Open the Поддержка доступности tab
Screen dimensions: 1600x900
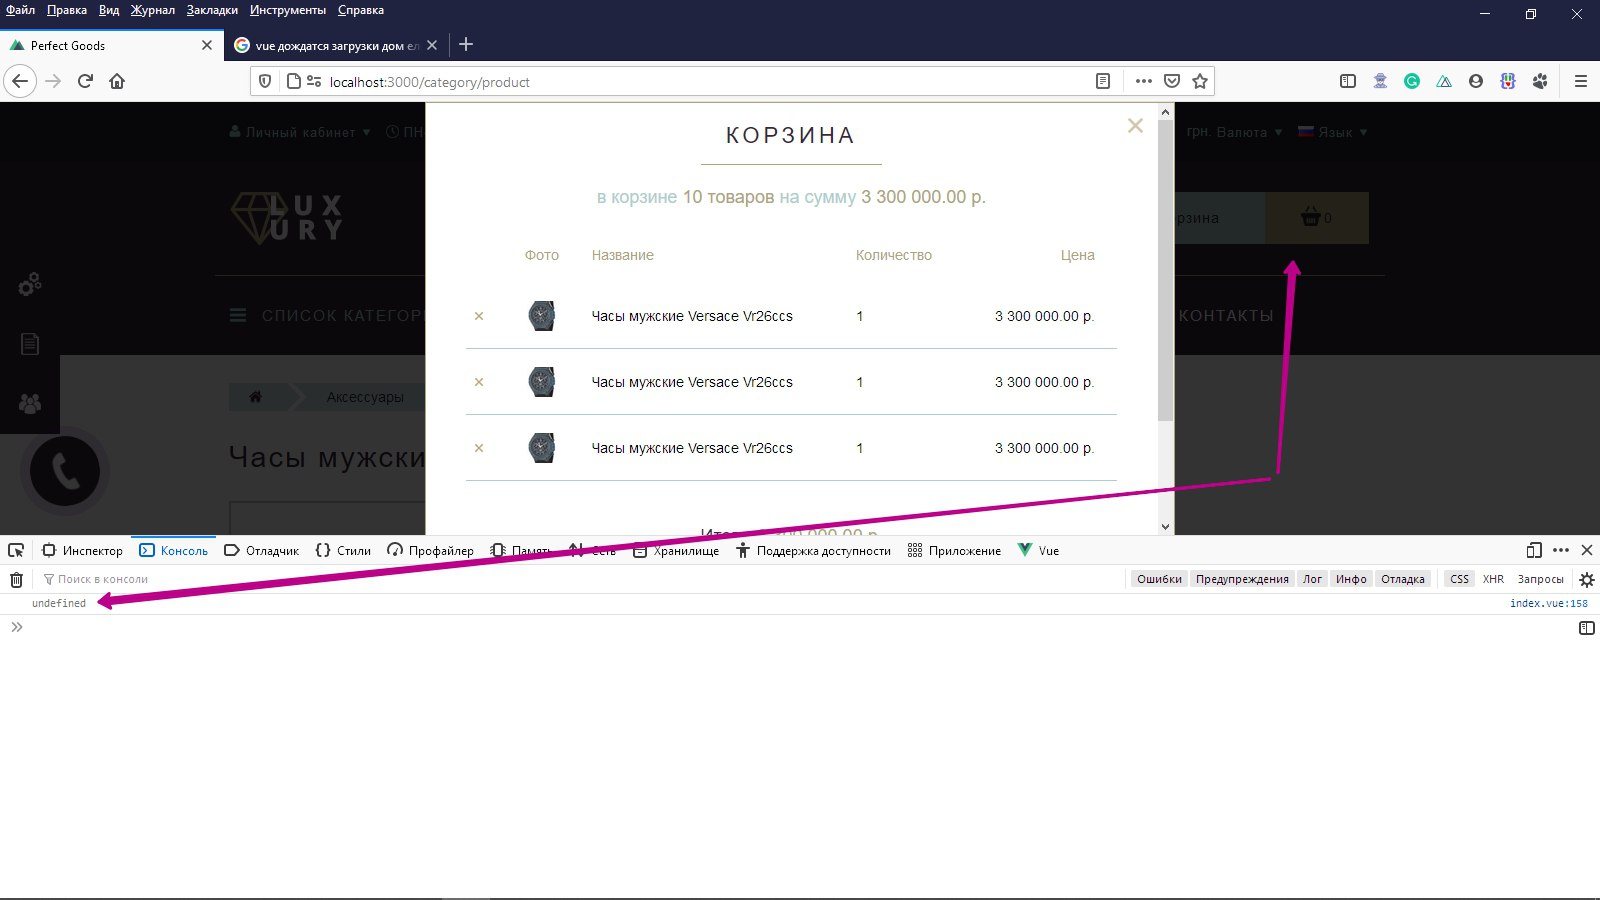click(x=813, y=550)
